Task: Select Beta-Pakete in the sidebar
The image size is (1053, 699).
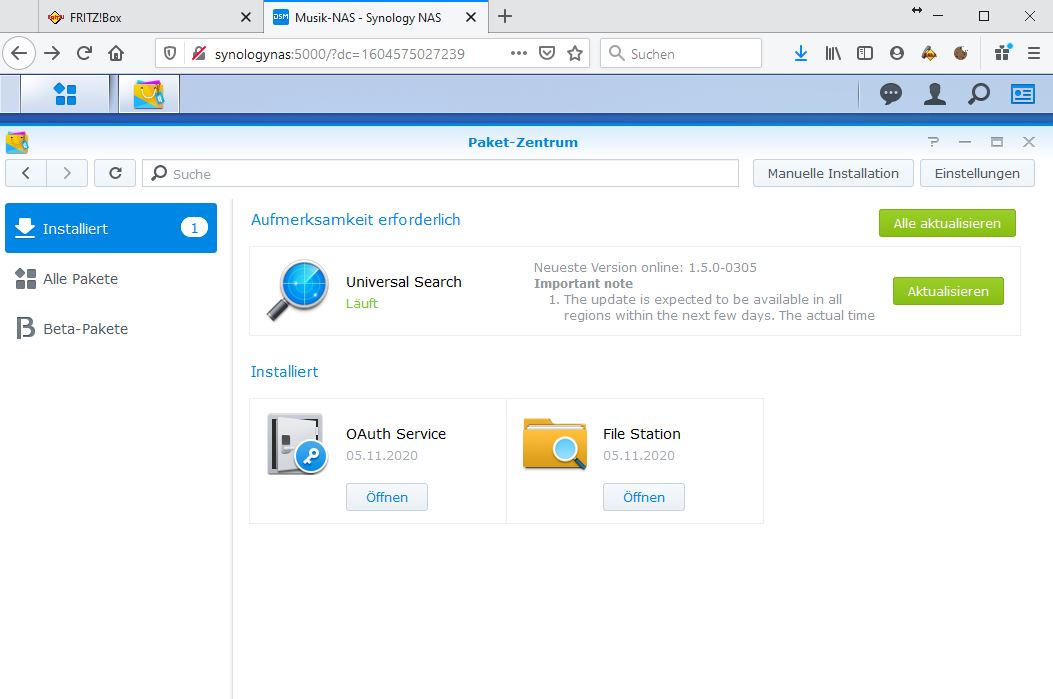Action: click(x=111, y=328)
